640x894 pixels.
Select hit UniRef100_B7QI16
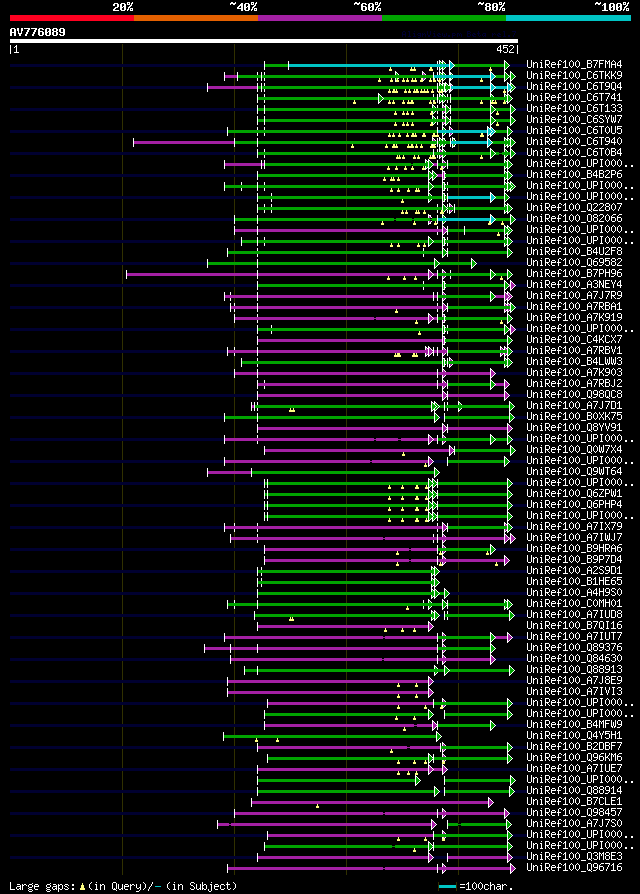(574, 626)
